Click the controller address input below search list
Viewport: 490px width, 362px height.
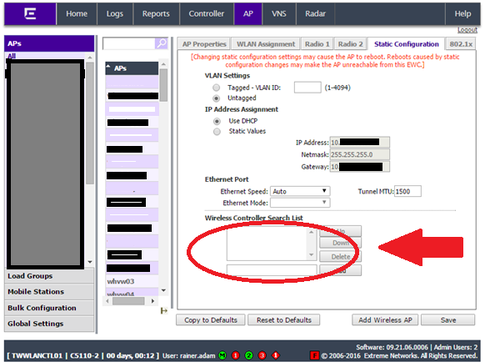272,270
